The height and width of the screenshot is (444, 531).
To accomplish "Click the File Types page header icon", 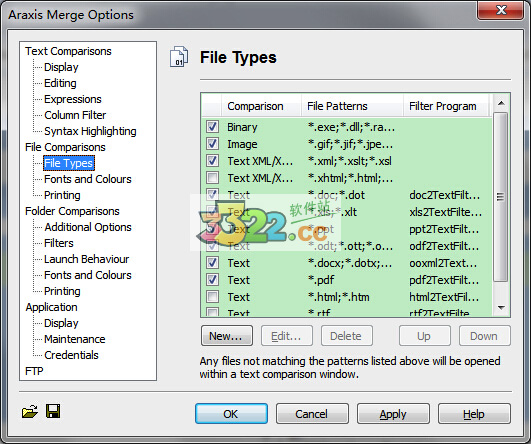I will (x=179, y=57).
